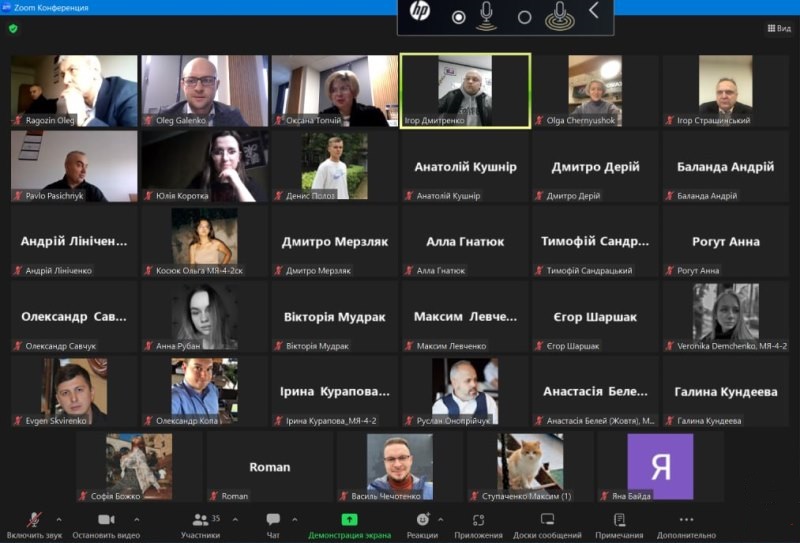Select Юлія Коротка video tile

tap(205, 166)
